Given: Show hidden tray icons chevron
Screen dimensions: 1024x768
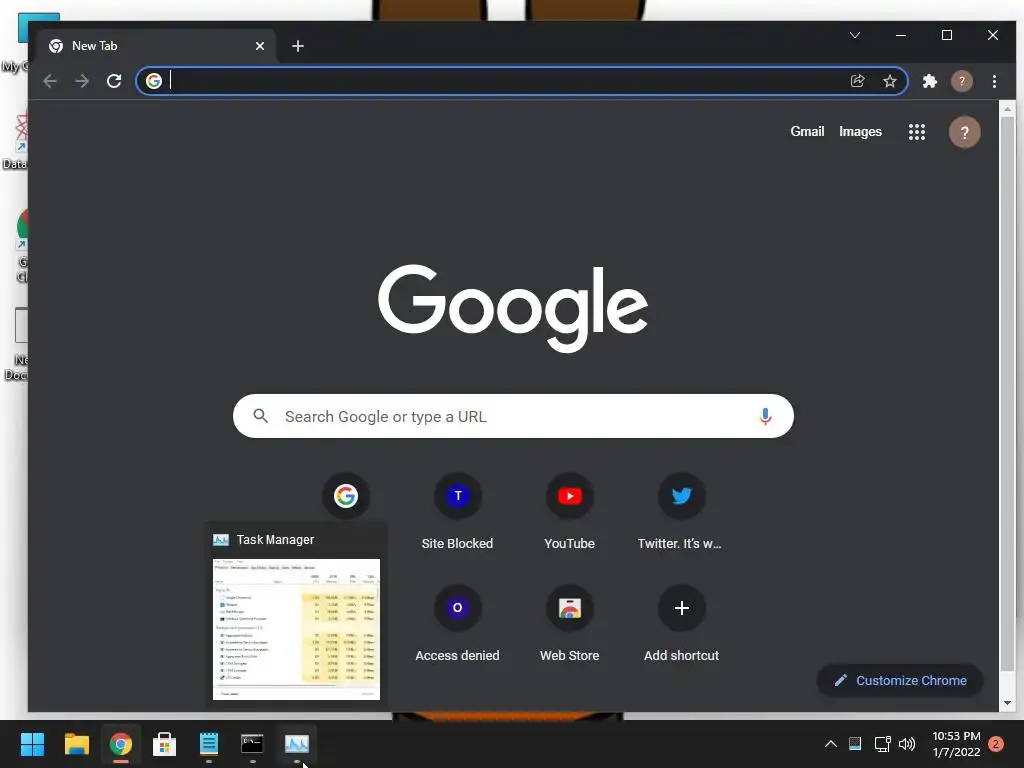Looking at the screenshot, I should click(x=831, y=744).
